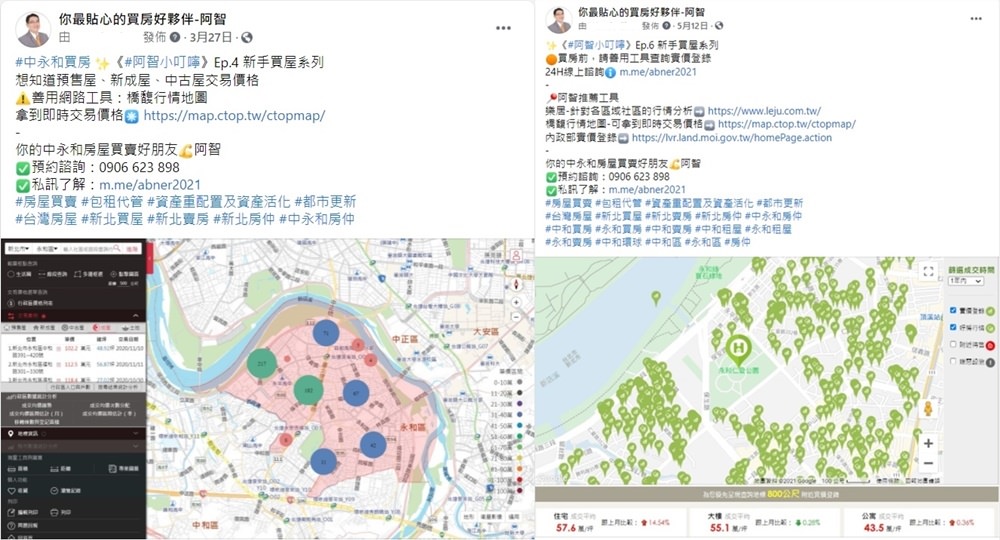
Task: Click the magnifier search icon in the map search box
Action: tap(117, 248)
